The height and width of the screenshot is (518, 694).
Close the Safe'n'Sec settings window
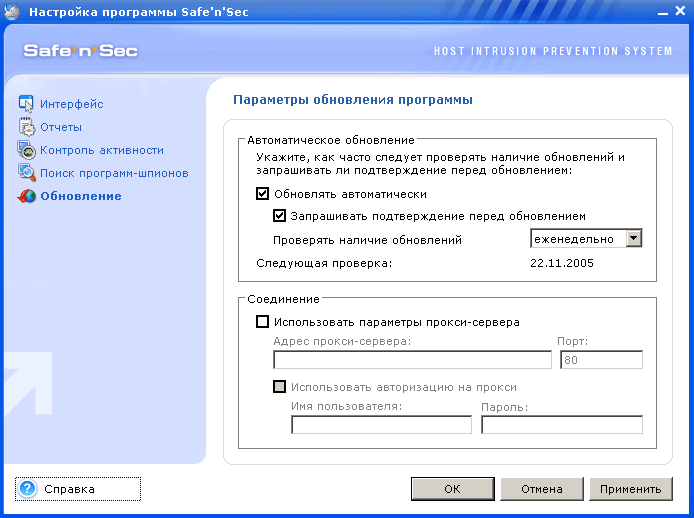point(680,11)
